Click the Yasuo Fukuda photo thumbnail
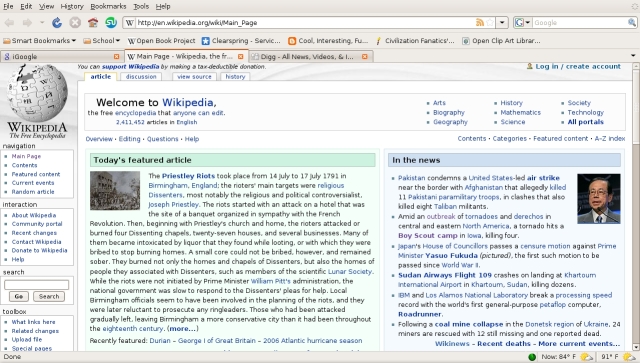This screenshot has height=363, width=640. (x=599, y=198)
